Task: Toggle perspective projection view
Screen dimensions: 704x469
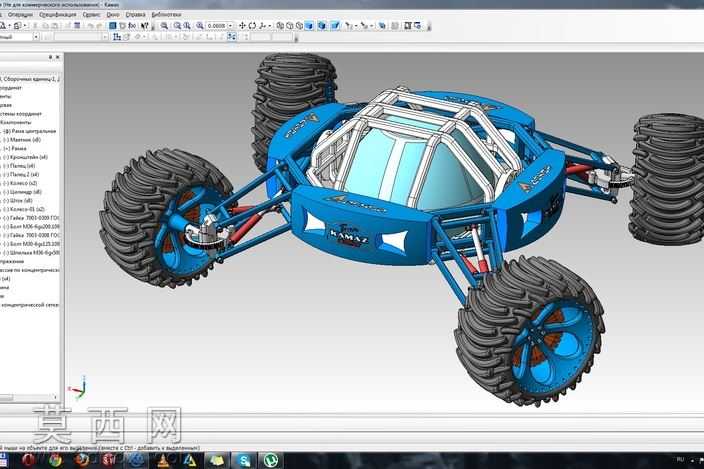Action: (335, 26)
